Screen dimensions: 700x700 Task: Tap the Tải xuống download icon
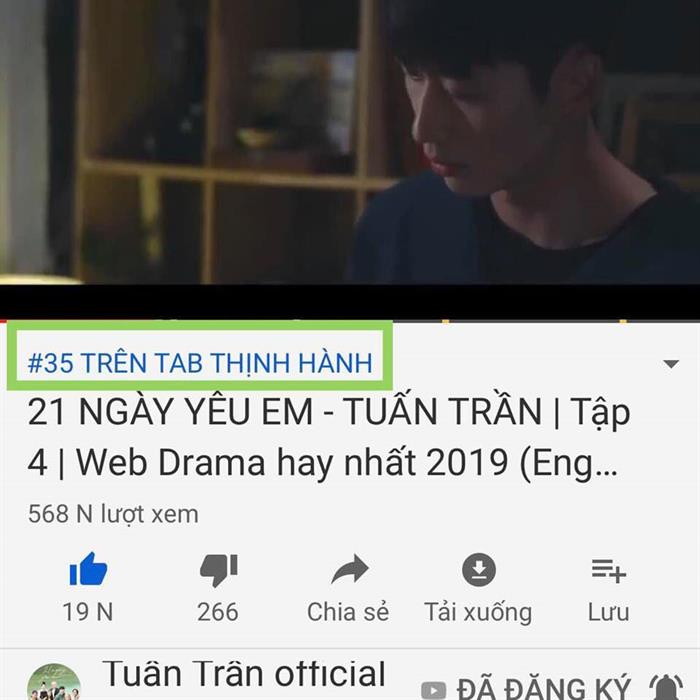[479, 569]
